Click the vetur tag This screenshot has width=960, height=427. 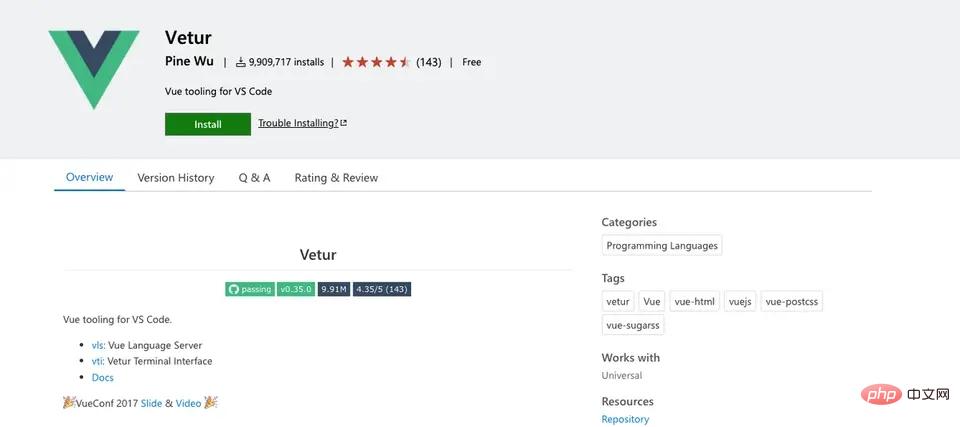pos(618,302)
